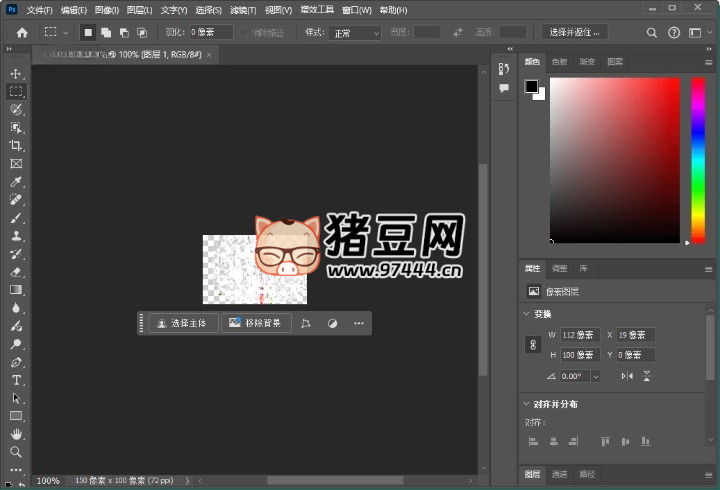
Task: Click the feather (羽化) pixel input field
Action: click(211, 32)
